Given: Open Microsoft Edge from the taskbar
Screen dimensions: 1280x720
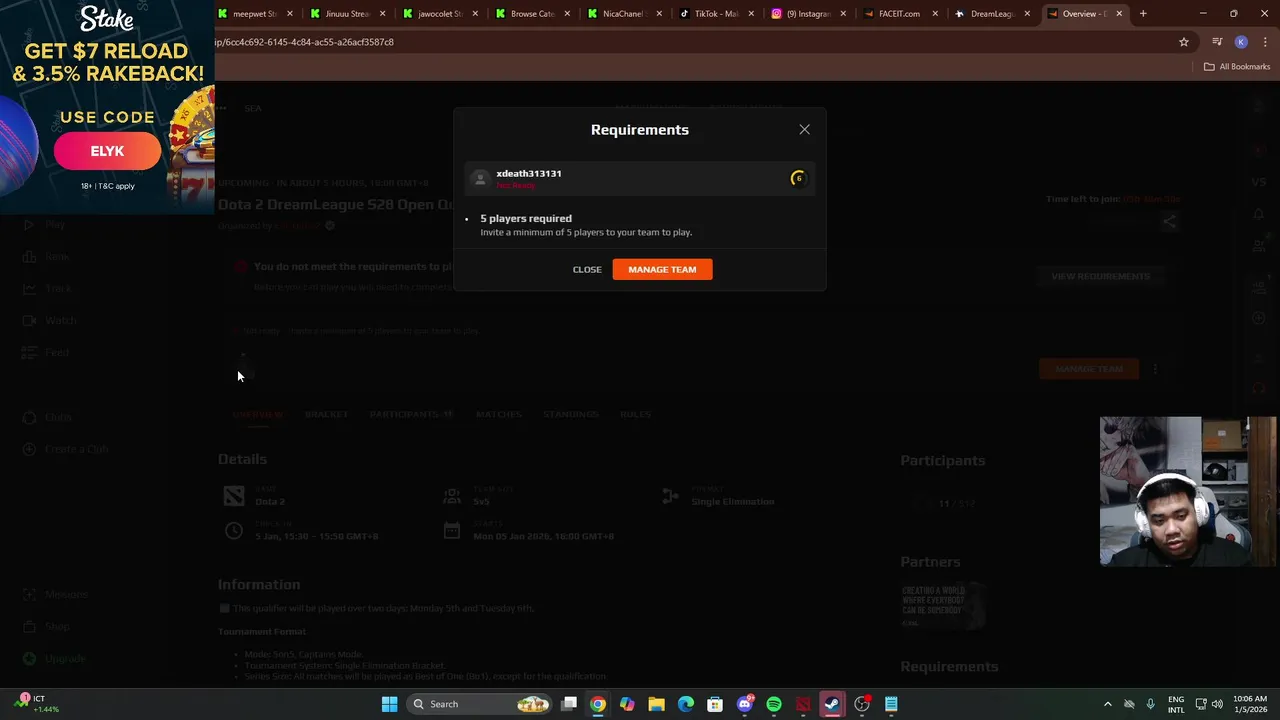Looking at the screenshot, I should [x=686, y=704].
